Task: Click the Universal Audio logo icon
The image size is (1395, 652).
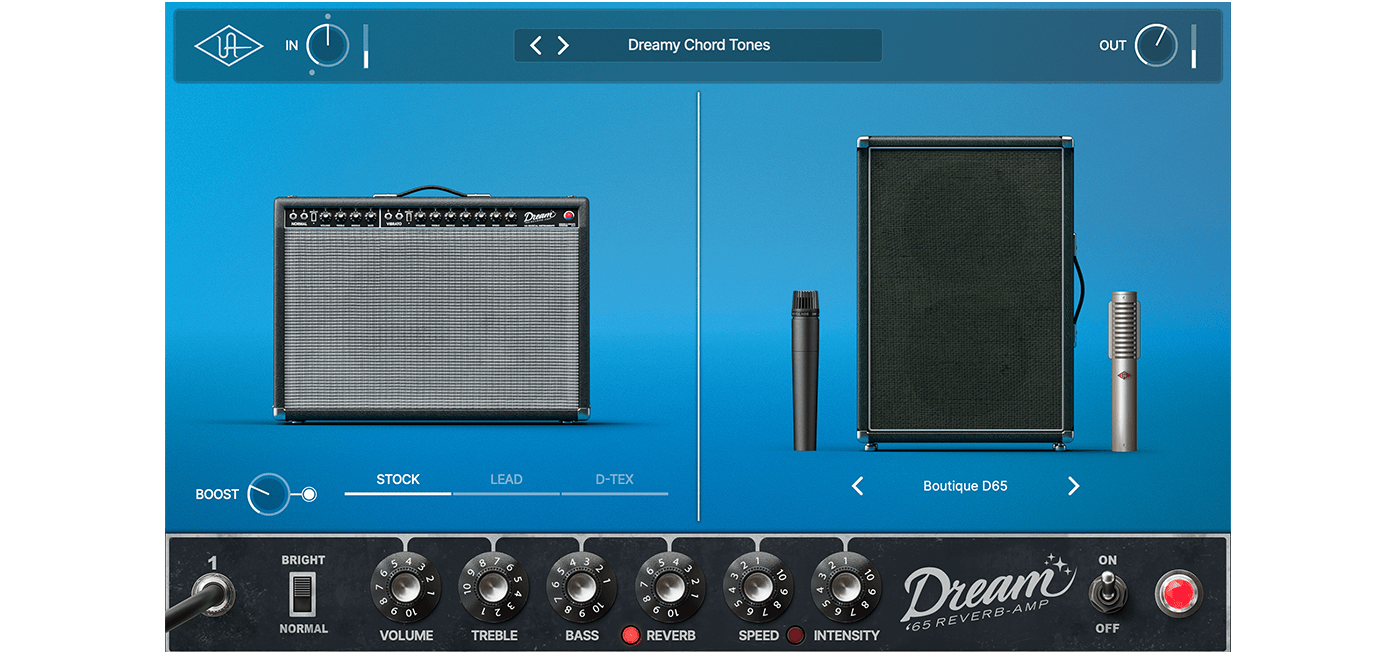Action: coord(229,46)
